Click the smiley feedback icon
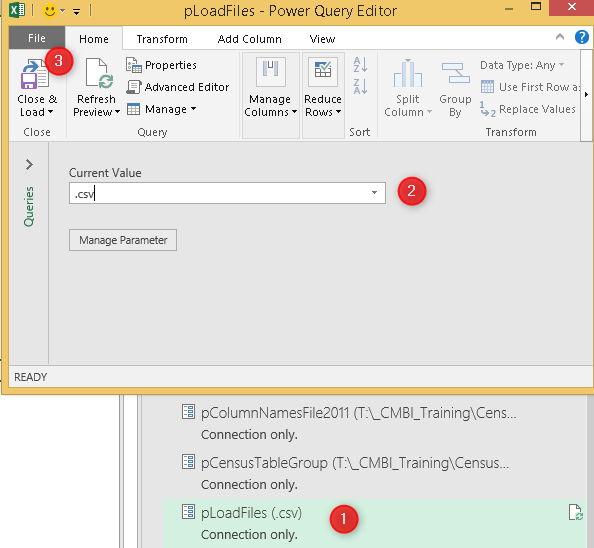 49,11
